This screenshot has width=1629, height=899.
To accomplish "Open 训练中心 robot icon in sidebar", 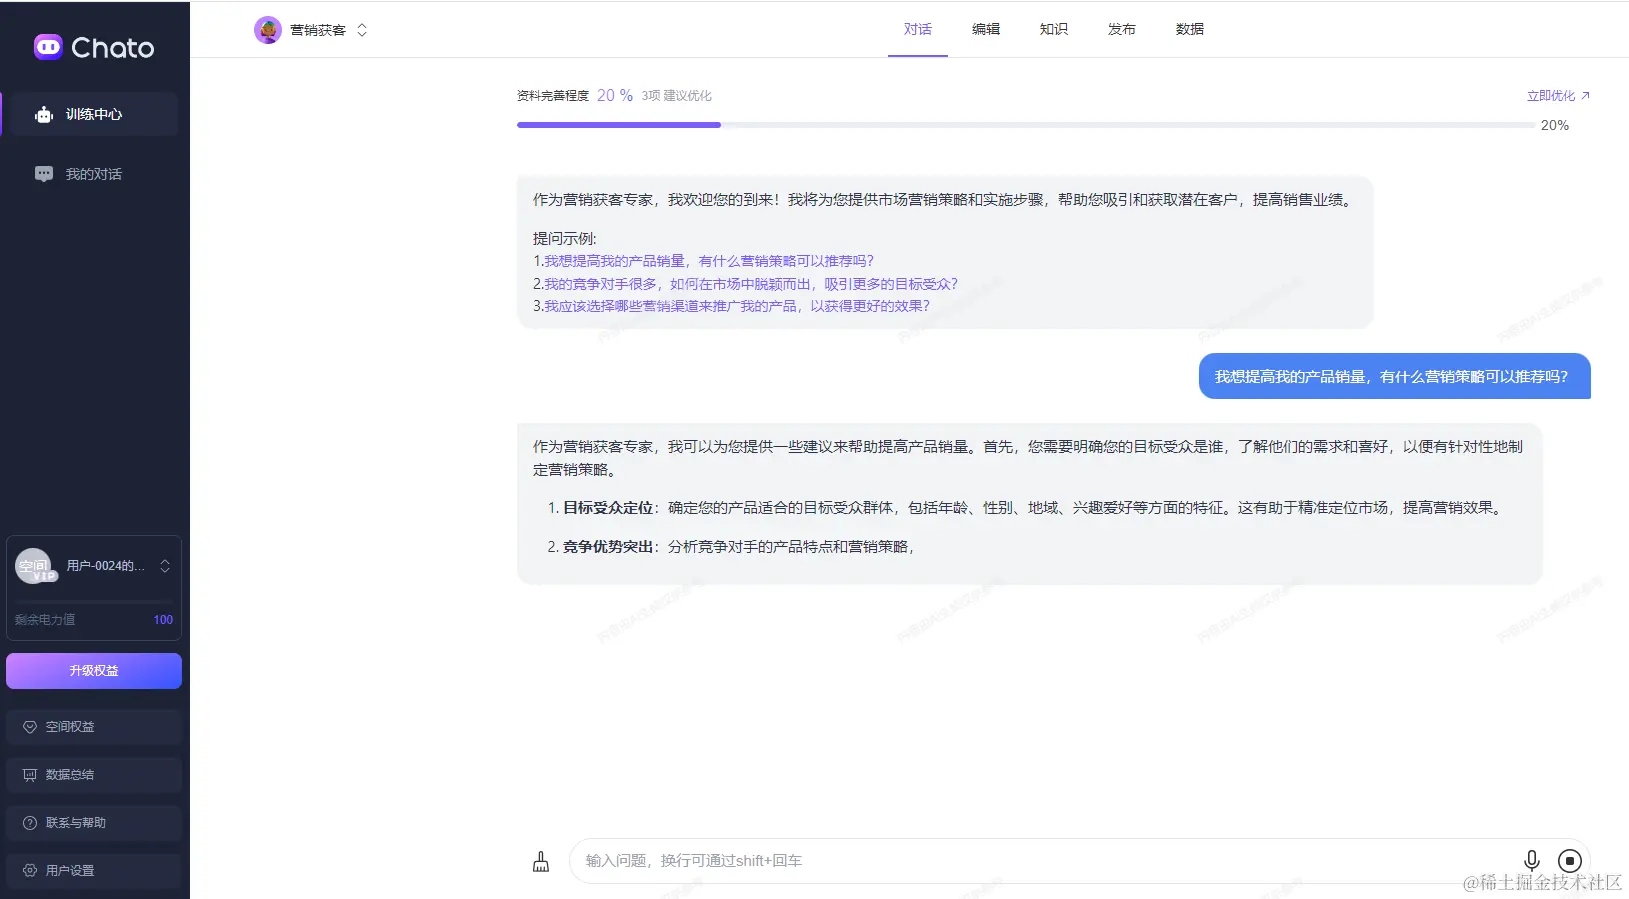I will coord(44,115).
